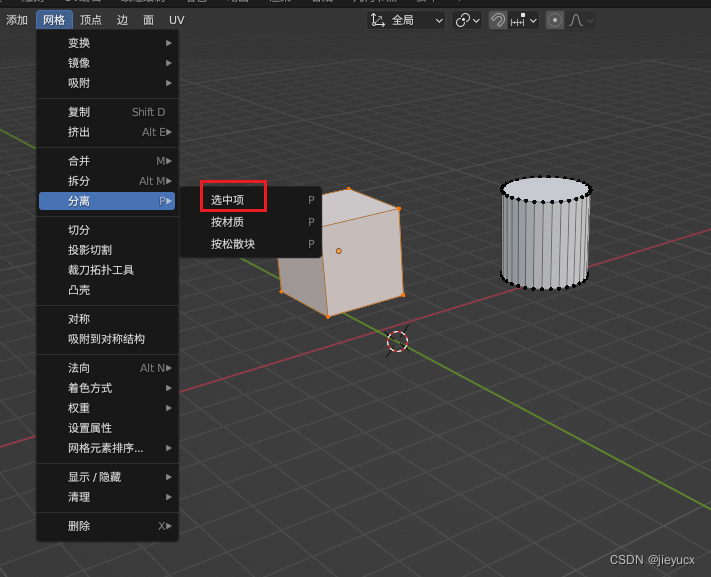Select the 设置属性 menu entry
Image resolution: width=711 pixels, height=577 pixels.
coord(107,428)
